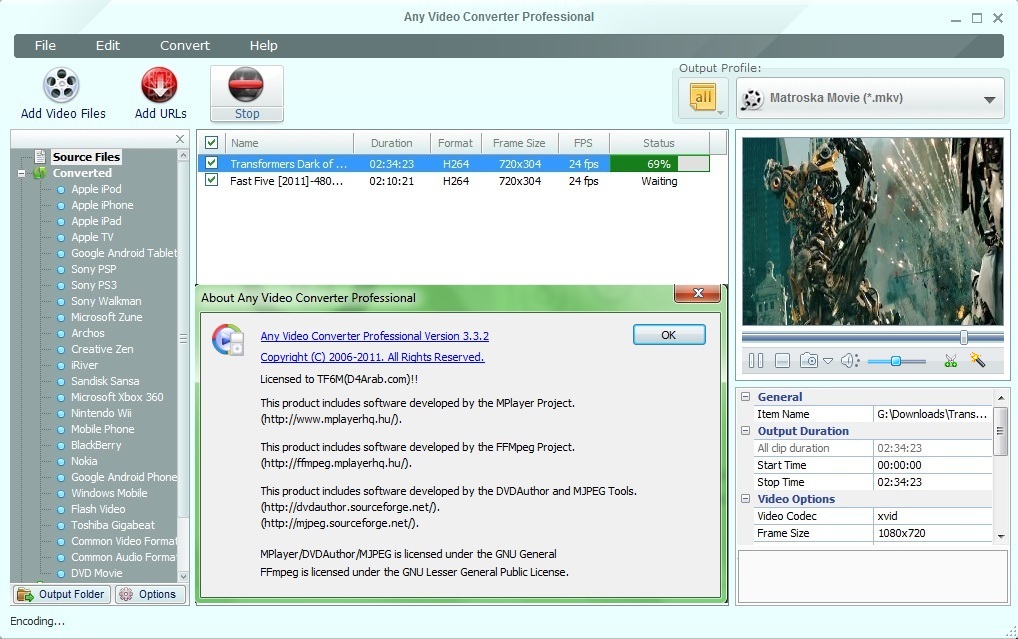This screenshot has width=1018, height=639.
Task: Select the Nintendo Wii profile
Action: (x=101, y=413)
